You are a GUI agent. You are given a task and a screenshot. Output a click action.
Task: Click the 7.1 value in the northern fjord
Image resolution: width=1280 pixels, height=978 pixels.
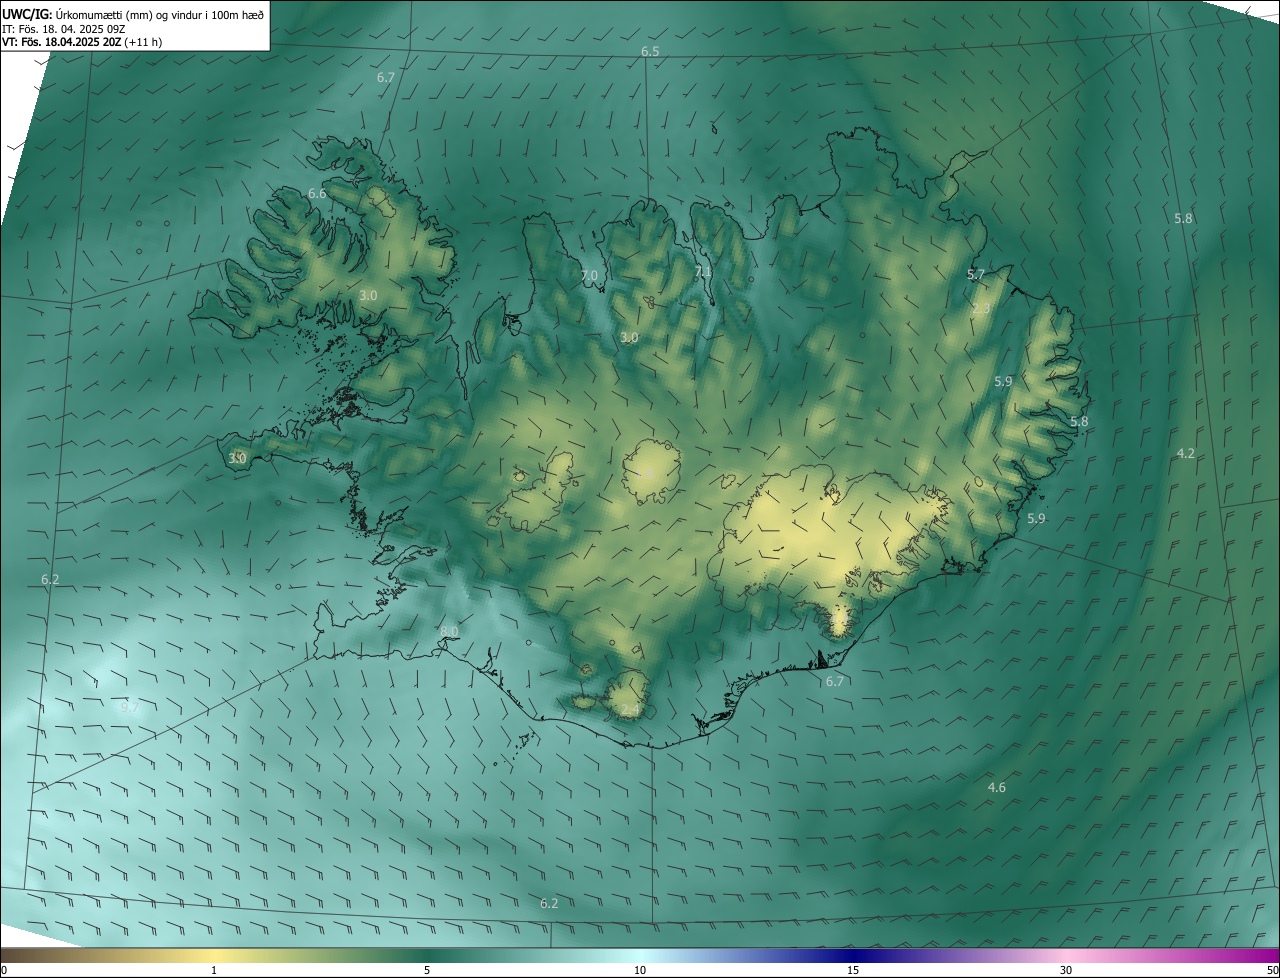(703, 271)
